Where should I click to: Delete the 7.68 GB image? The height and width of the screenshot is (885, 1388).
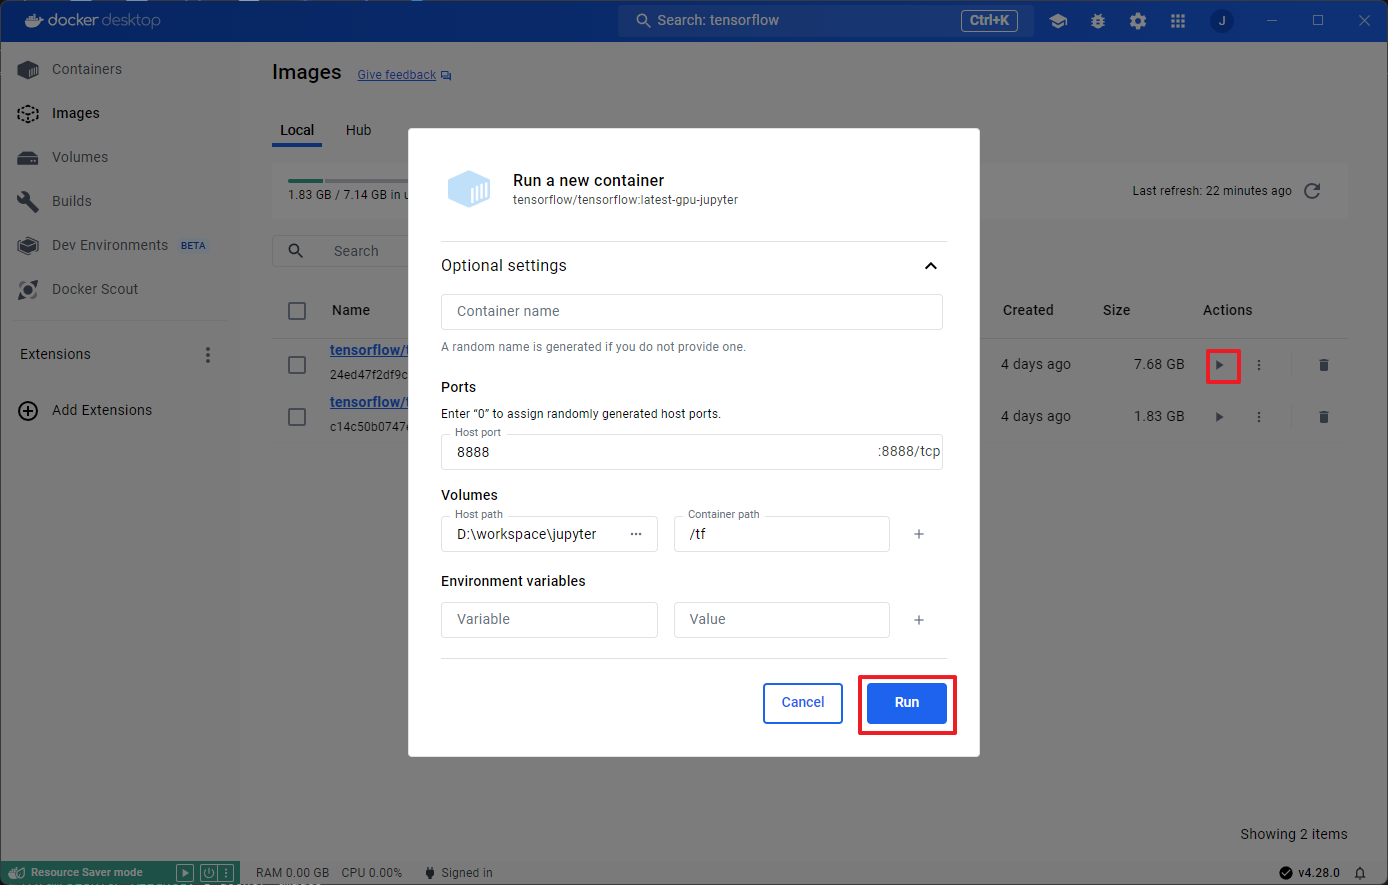1324,365
